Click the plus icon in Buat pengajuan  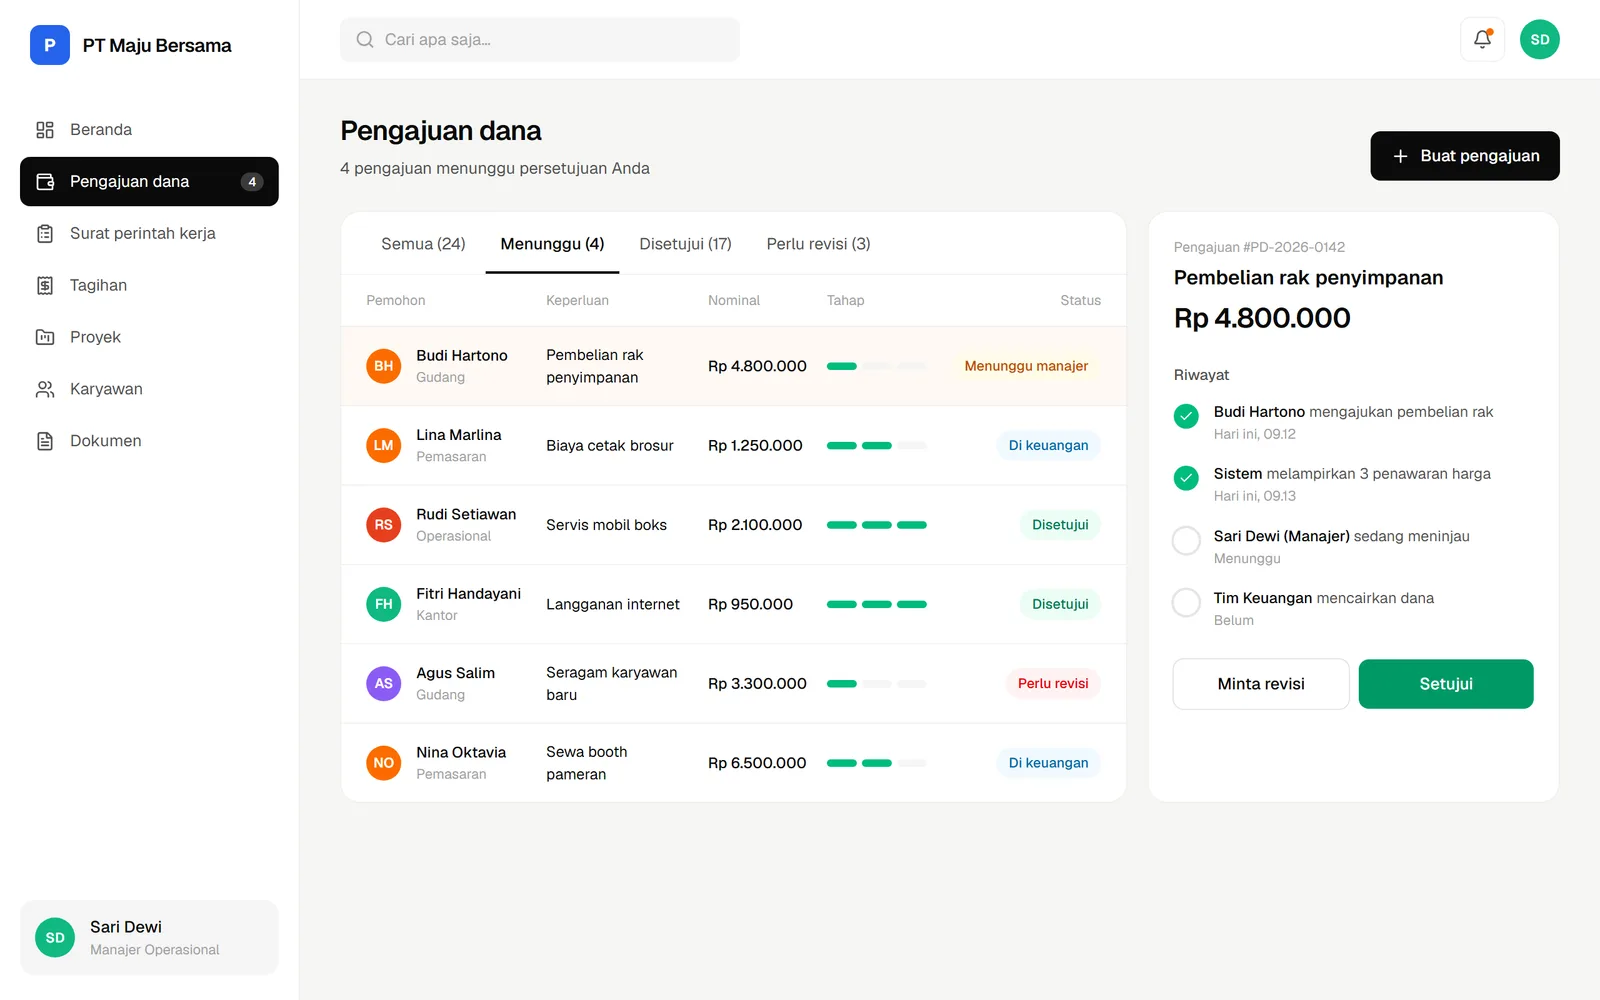pos(1400,156)
